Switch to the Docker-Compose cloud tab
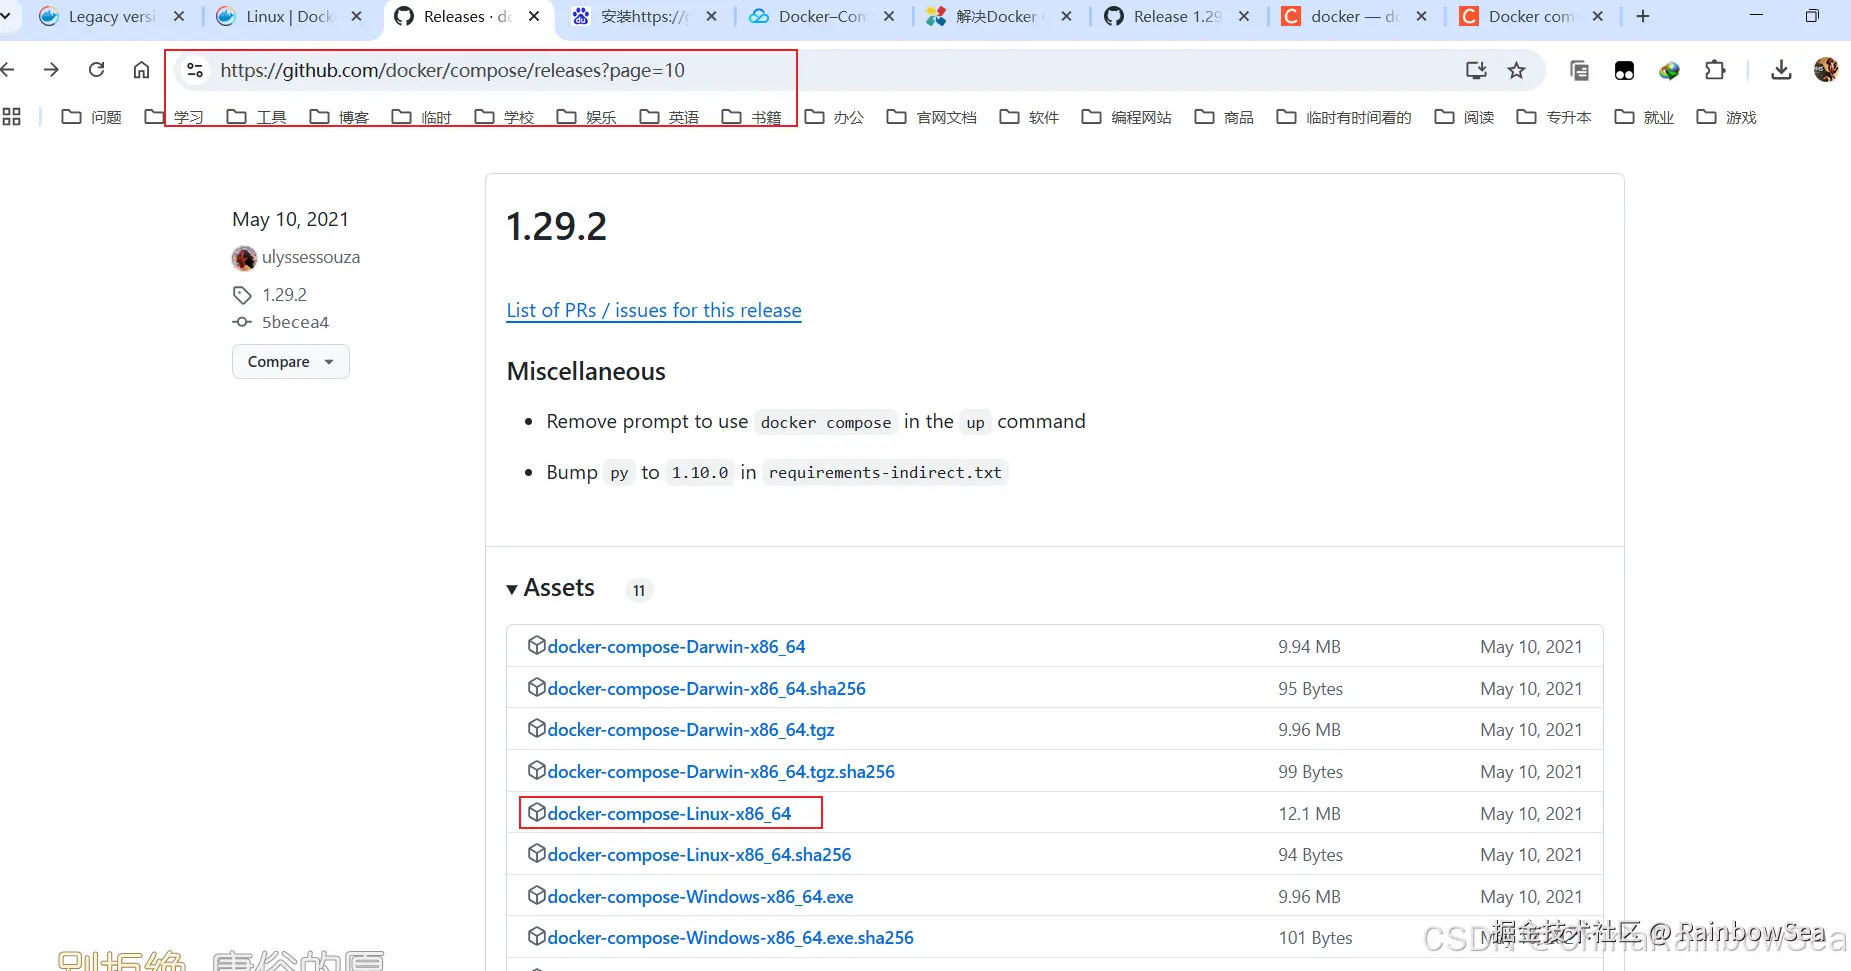 click(809, 16)
